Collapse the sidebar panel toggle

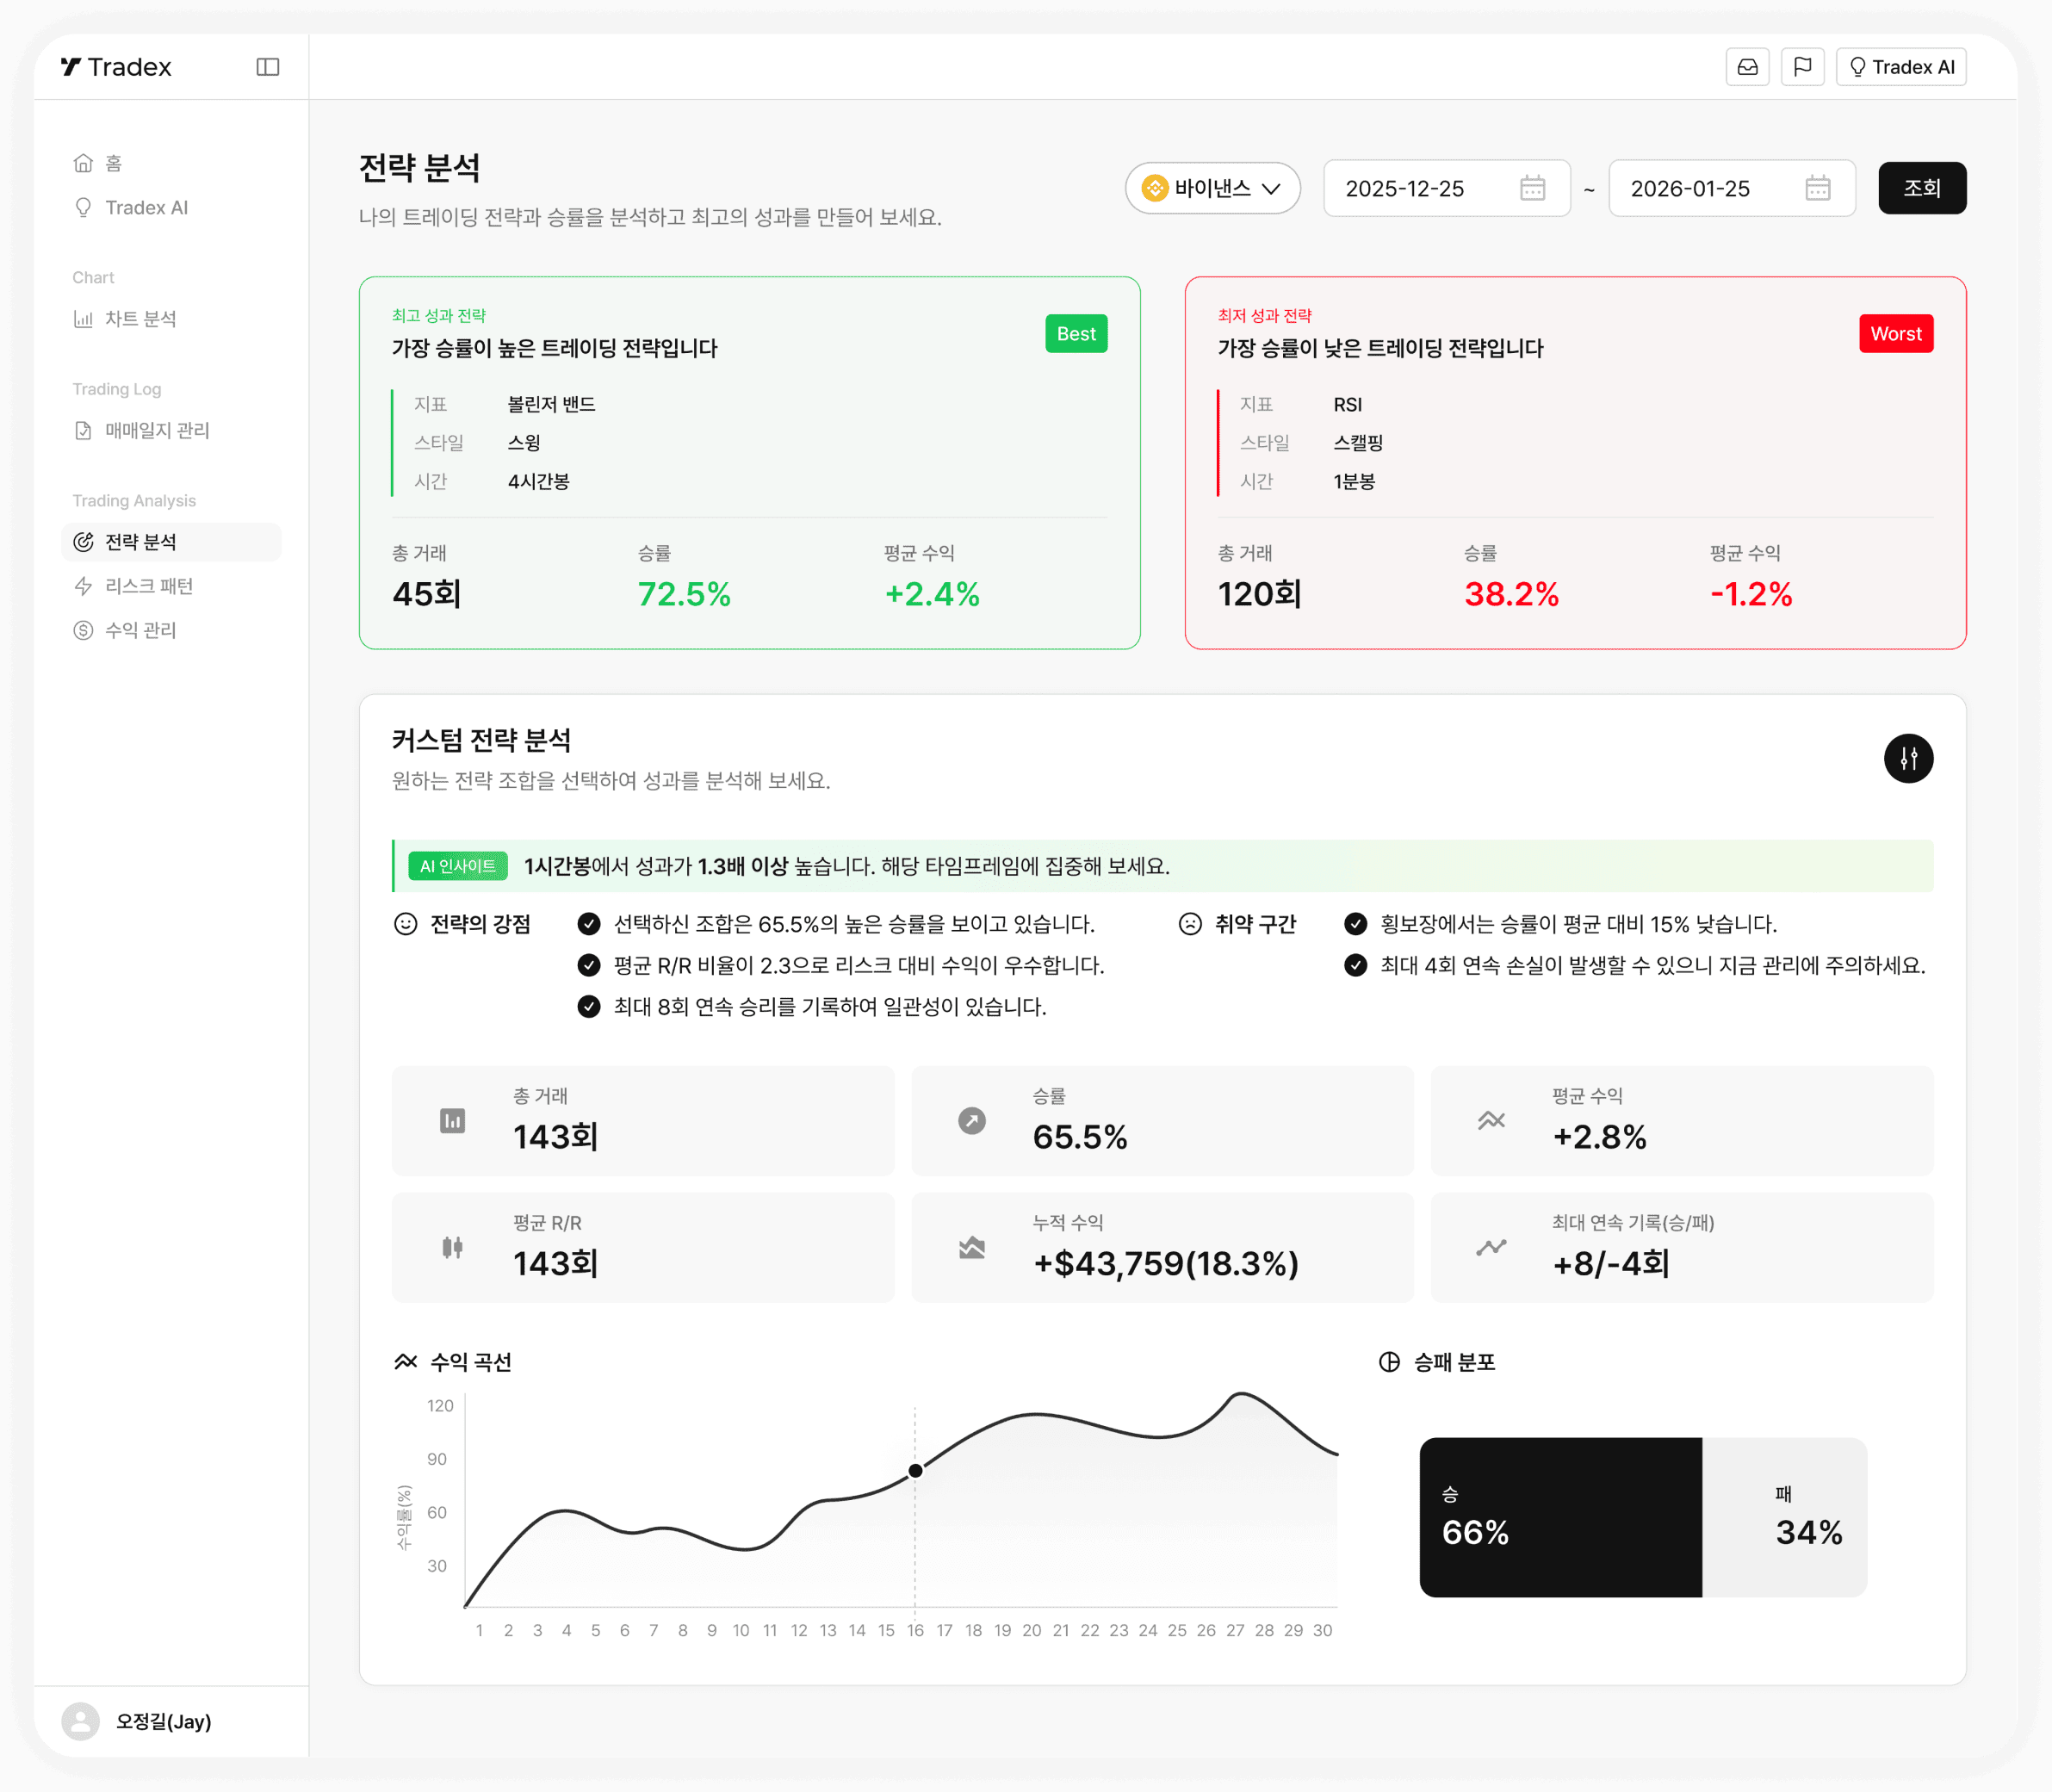tap(268, 67)
